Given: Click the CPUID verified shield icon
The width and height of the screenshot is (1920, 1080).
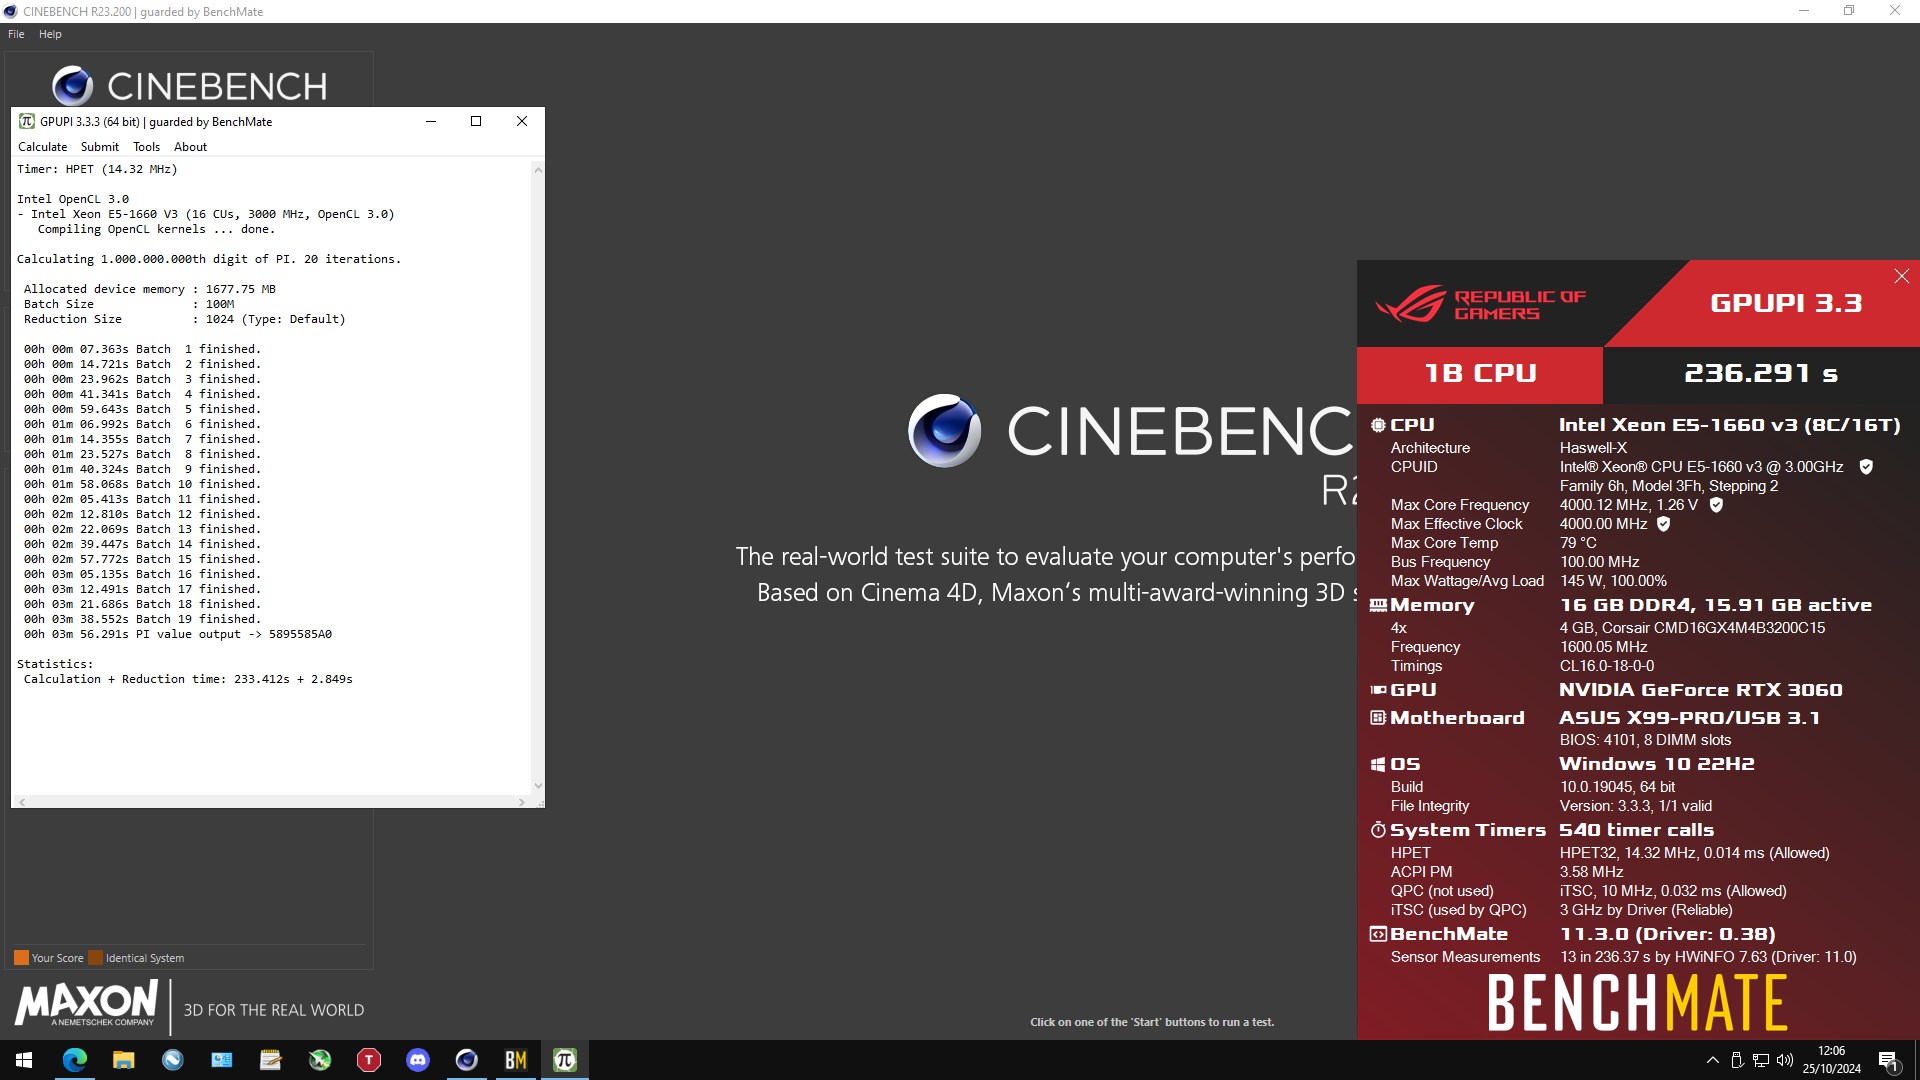Looking at the screenshot, I should point(1866,467).
